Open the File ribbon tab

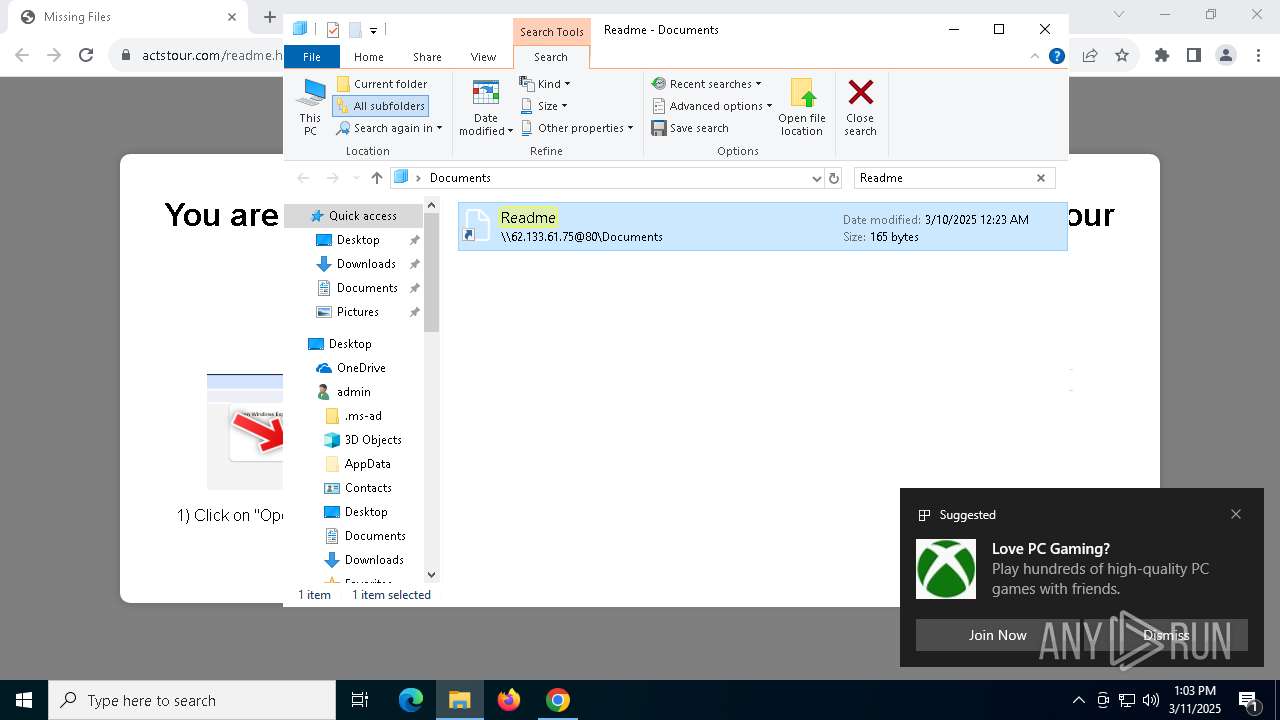tap(312, 57)
